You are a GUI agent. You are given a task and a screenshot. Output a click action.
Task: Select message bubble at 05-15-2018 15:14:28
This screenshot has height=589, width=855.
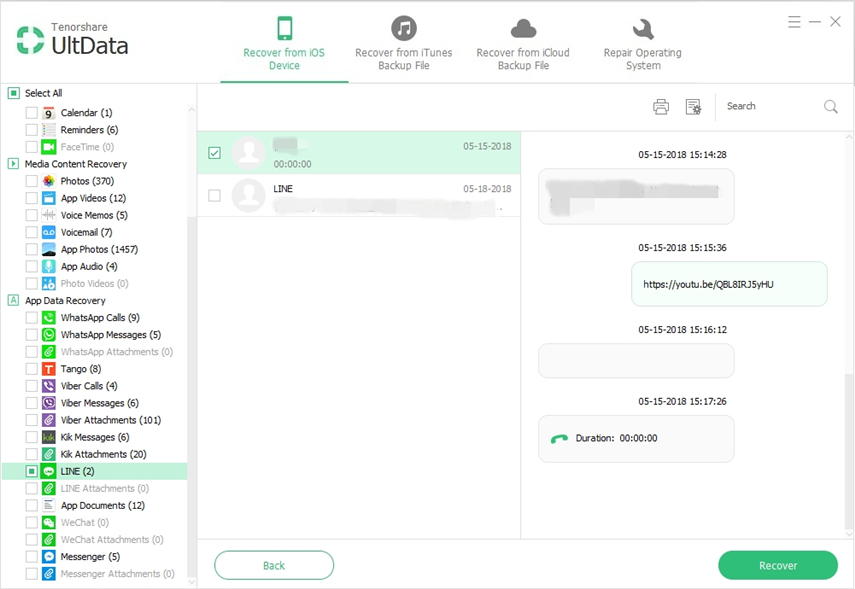click(x=636, y=196)
